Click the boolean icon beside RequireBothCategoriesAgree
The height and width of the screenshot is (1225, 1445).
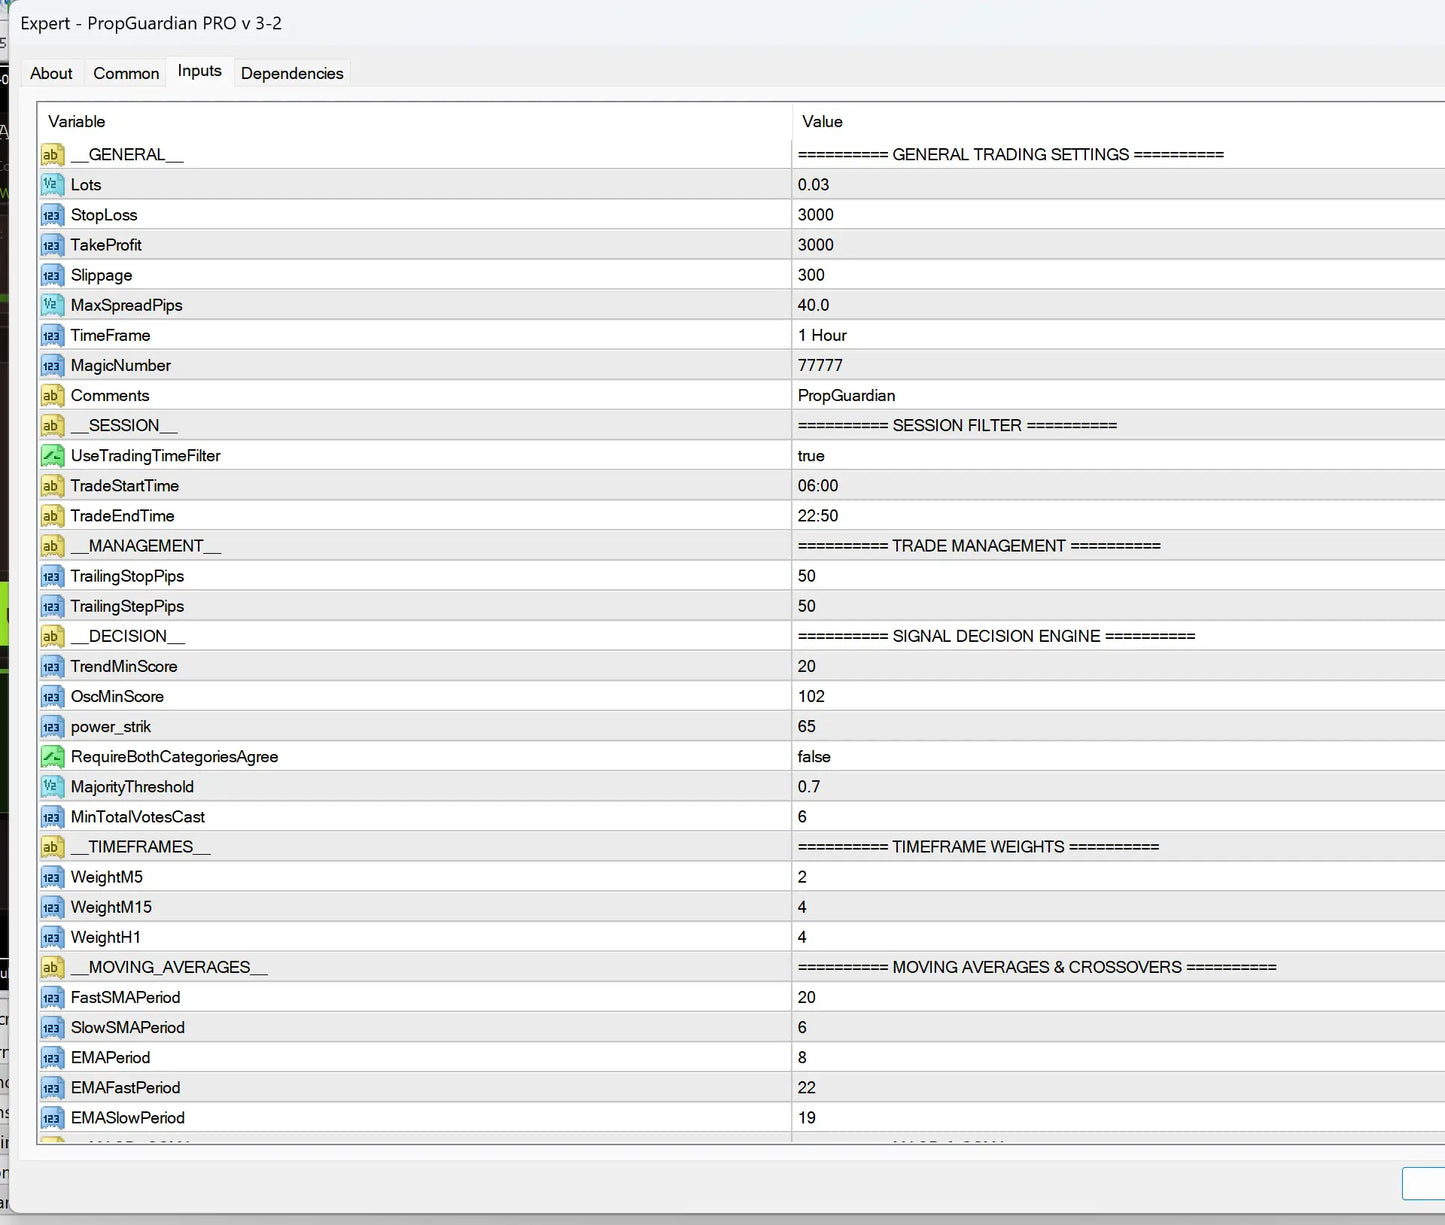(x=52, y=756)
